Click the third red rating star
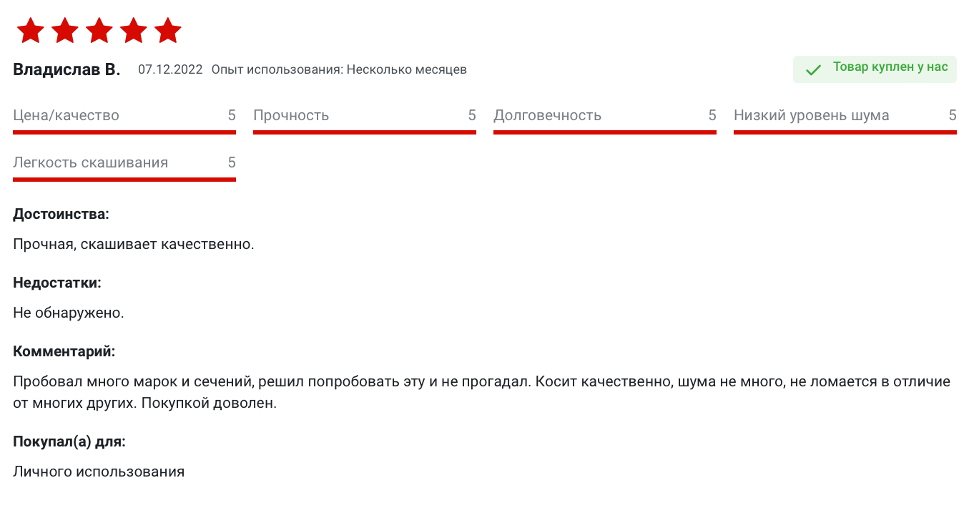Screen dimensions: 974x508 coord(99,31)
